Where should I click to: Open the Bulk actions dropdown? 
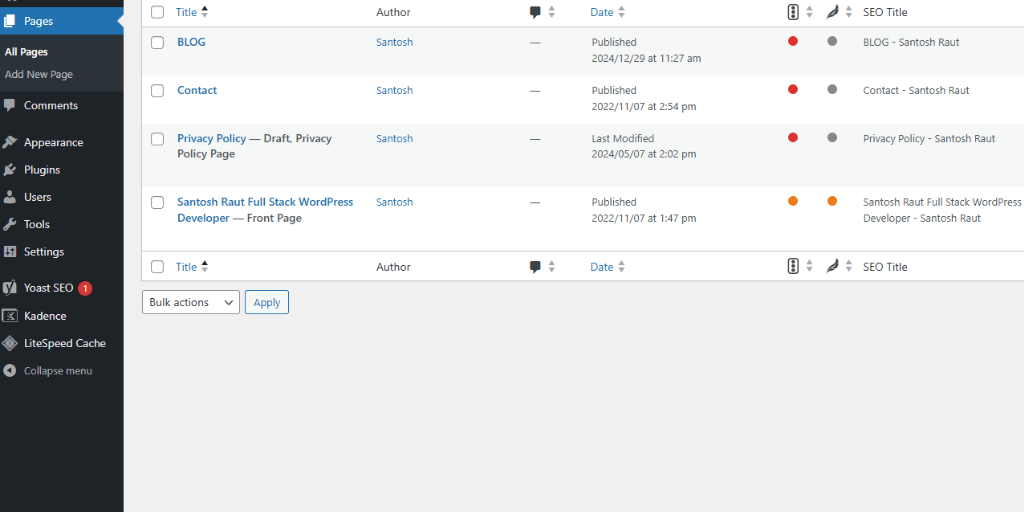(x=191, y=302)
